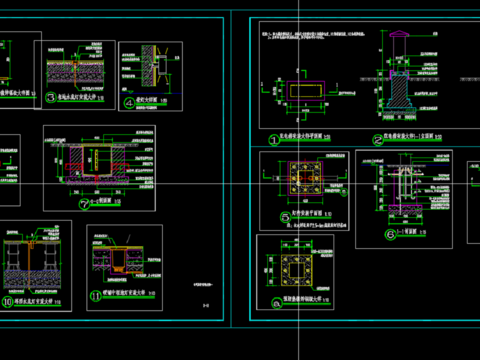
Task: Pick the circled number 7 section marker
Action: tap(84, 204)
